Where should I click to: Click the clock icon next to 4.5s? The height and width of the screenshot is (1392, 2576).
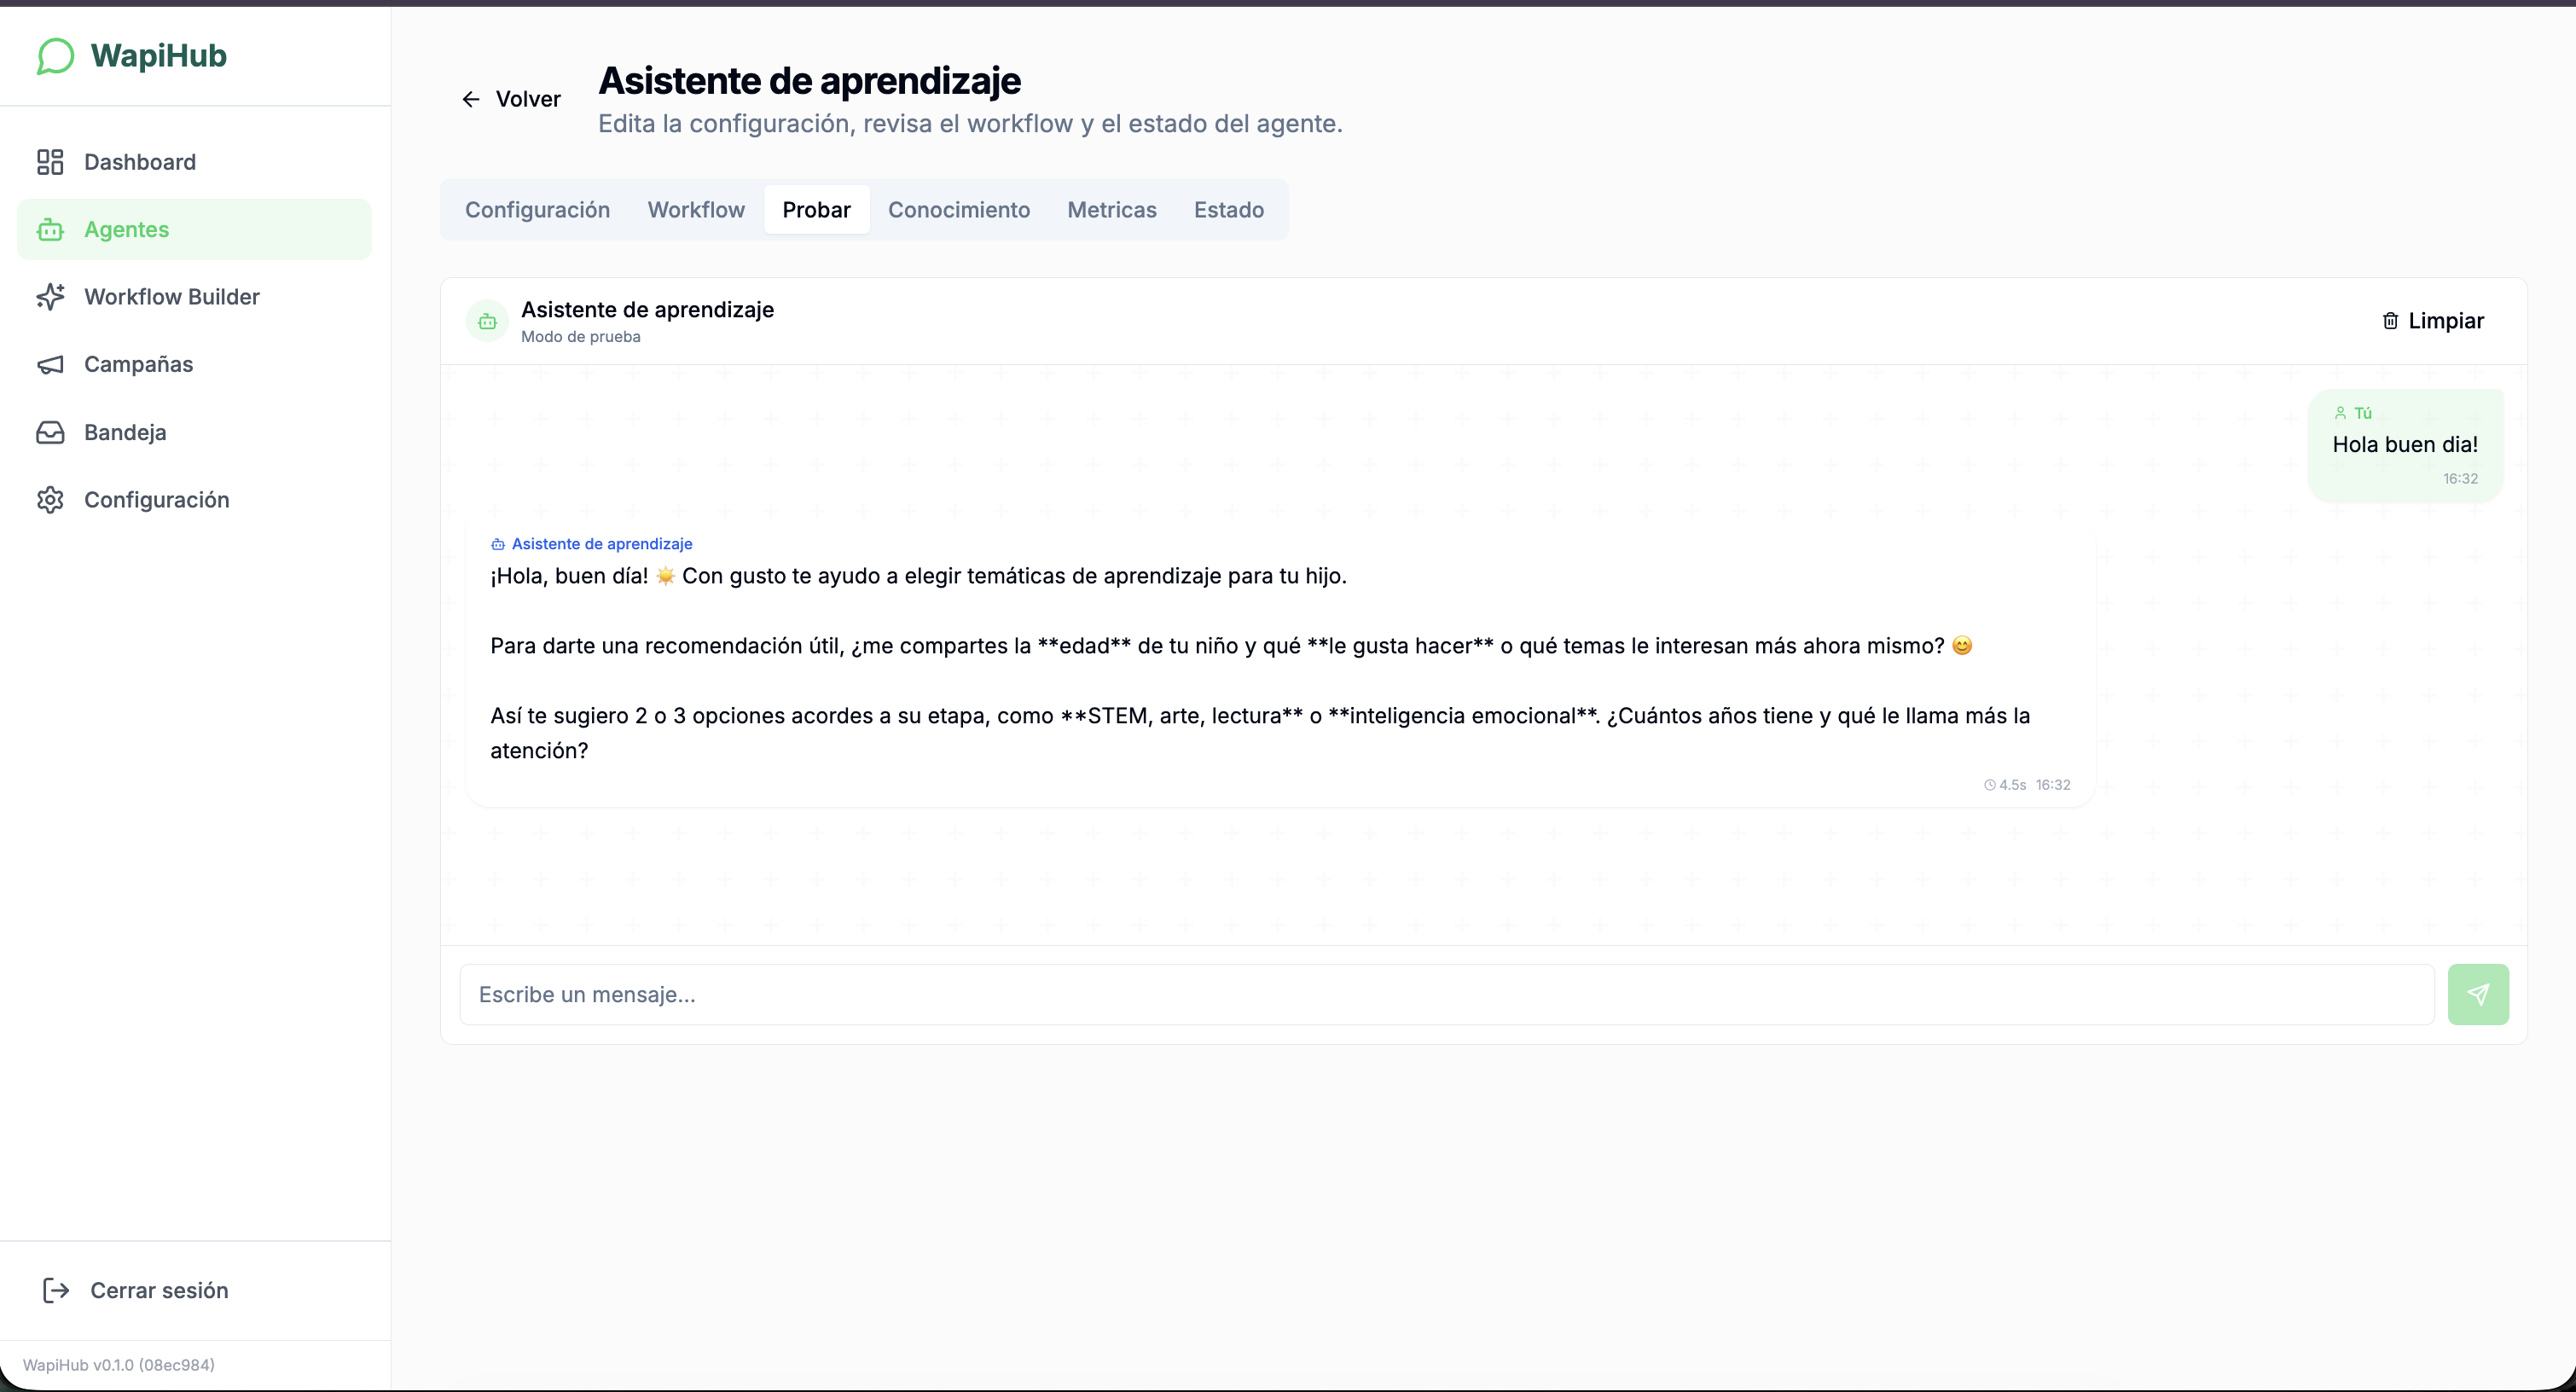pos(1989,785)
